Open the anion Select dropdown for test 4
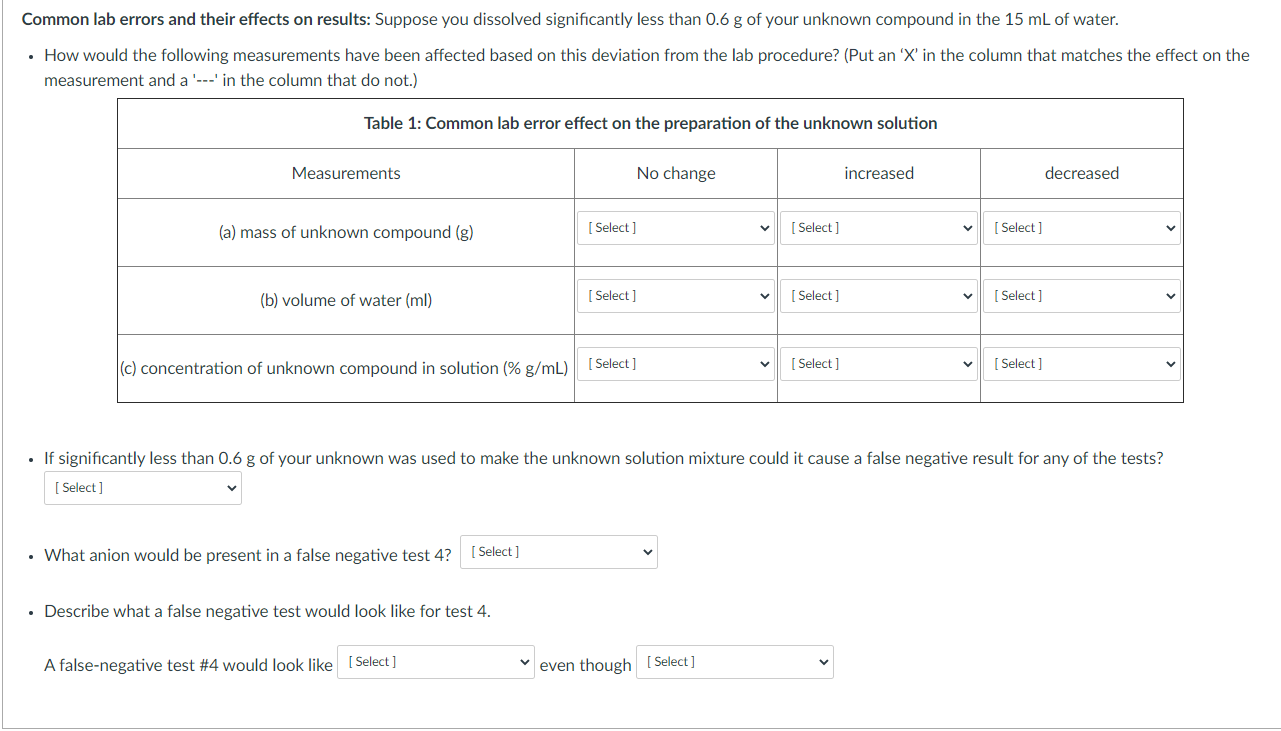This screenshot has width=1281, height=731. click(558, 551)
